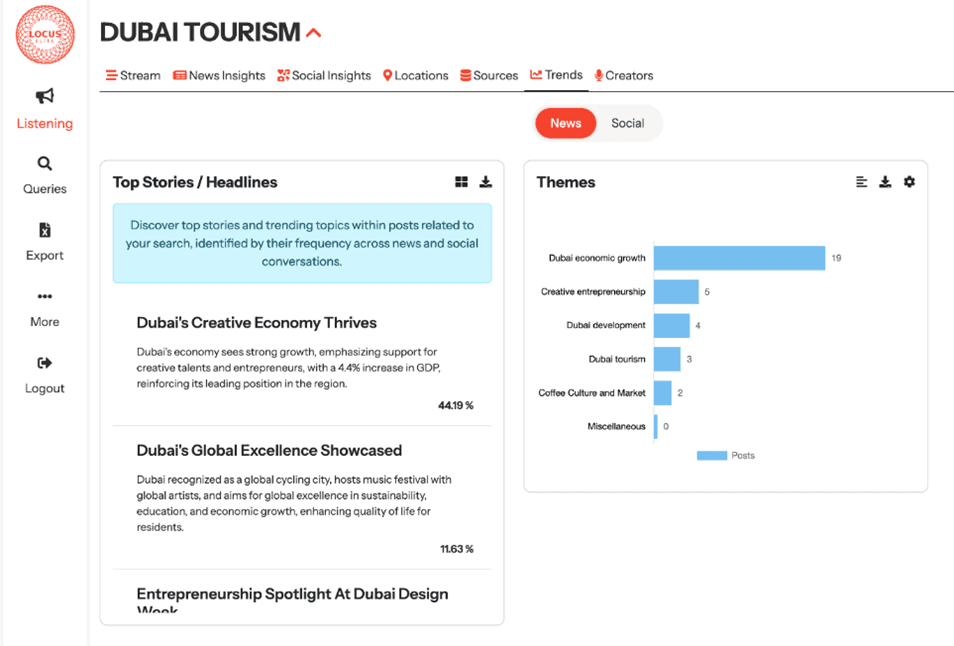954x646 pixels.
Task: Click the Dubai economic growth bar
Action: pos(739,258)
